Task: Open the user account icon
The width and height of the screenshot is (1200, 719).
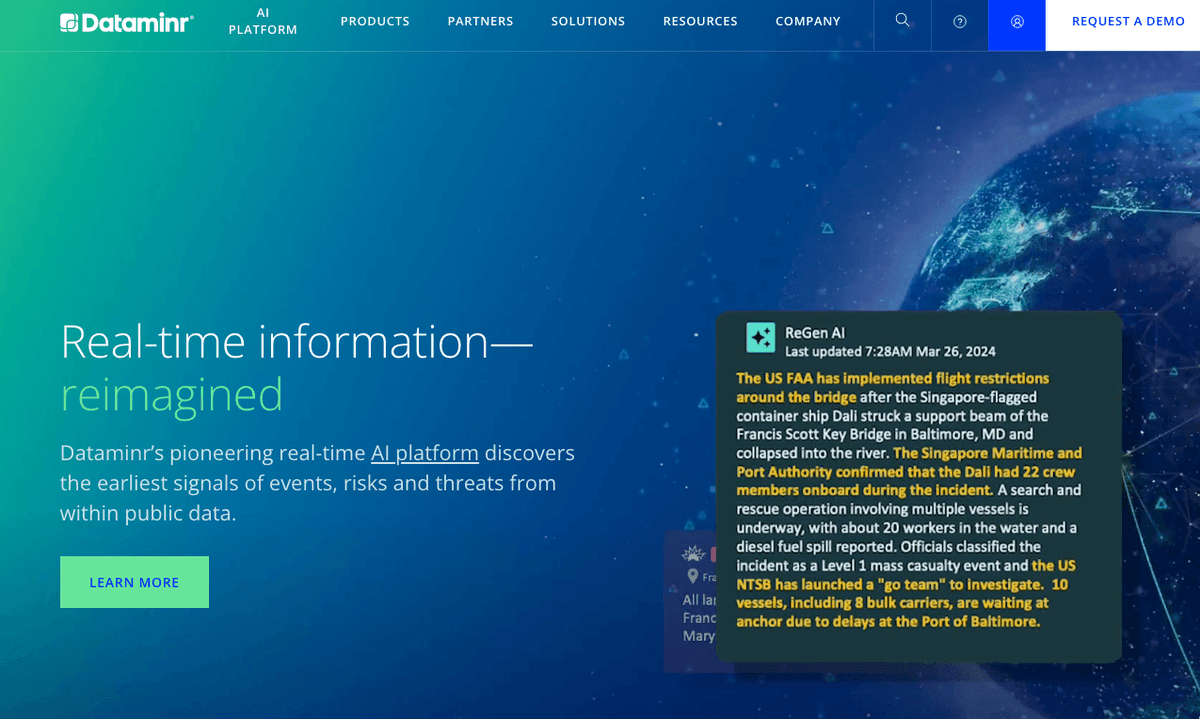Action: [1017, 21]
